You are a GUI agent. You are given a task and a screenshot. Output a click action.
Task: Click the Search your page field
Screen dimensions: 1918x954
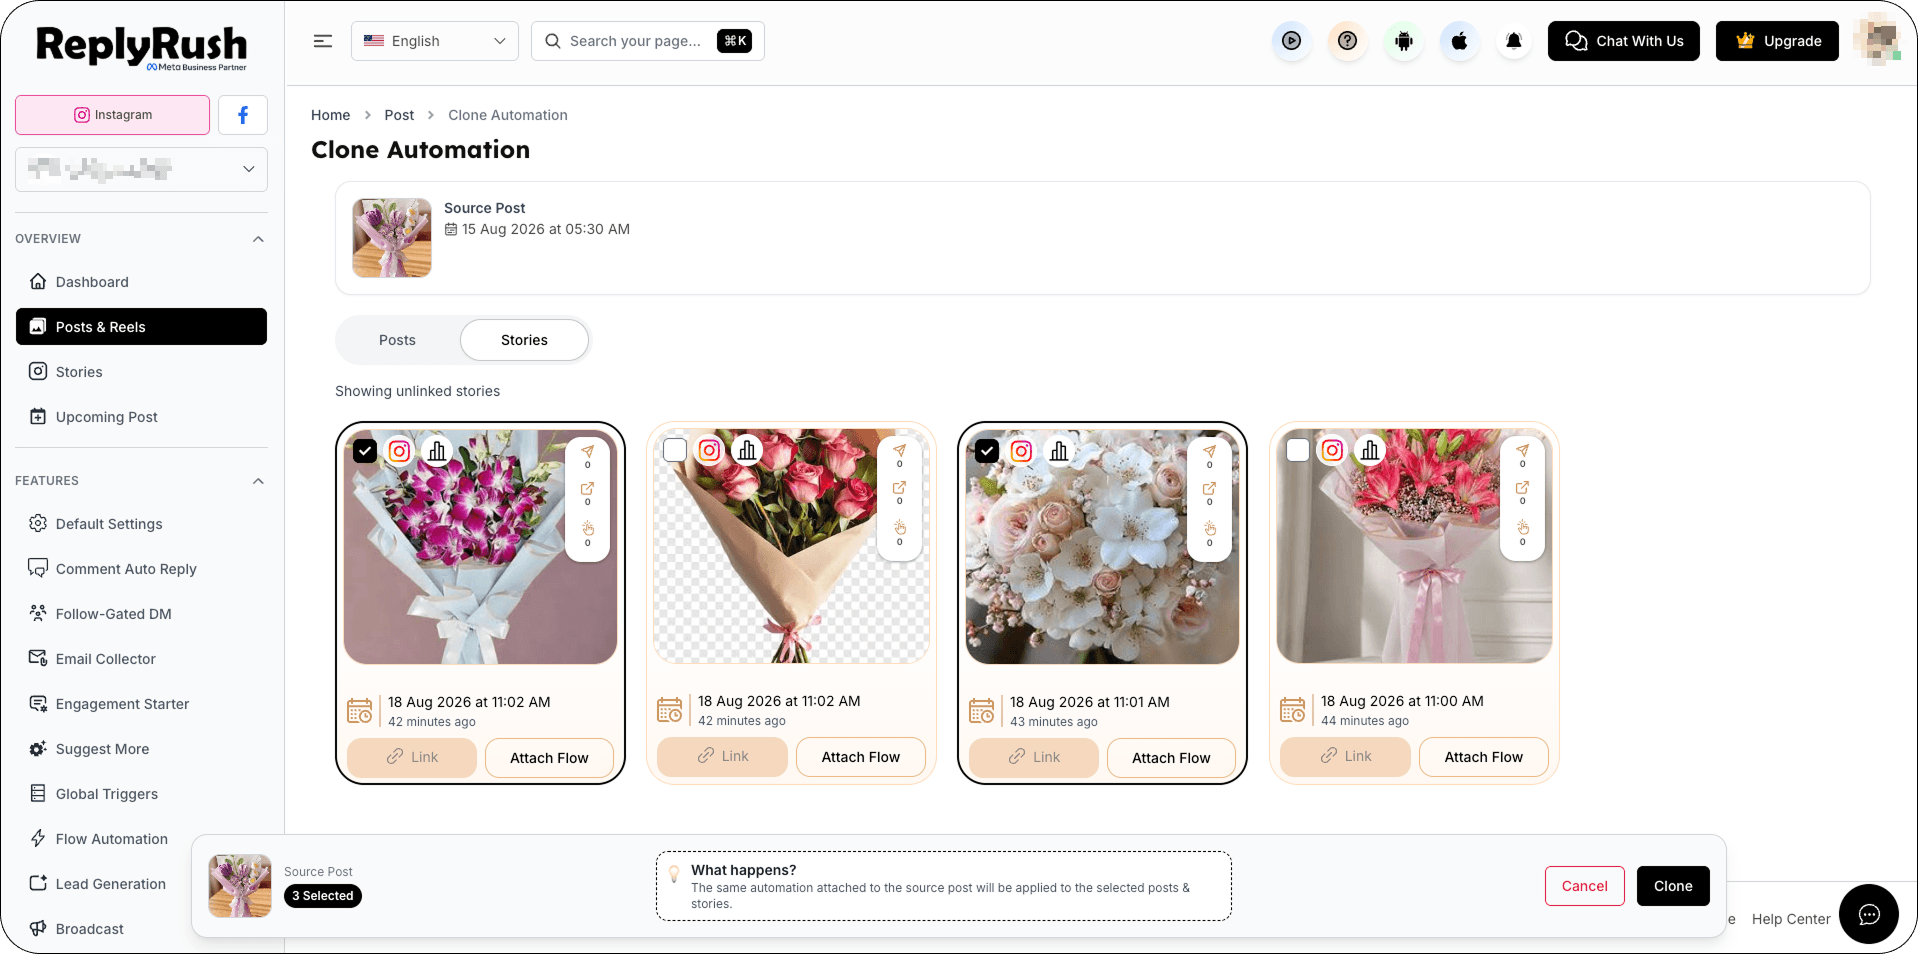coord(648,41)
